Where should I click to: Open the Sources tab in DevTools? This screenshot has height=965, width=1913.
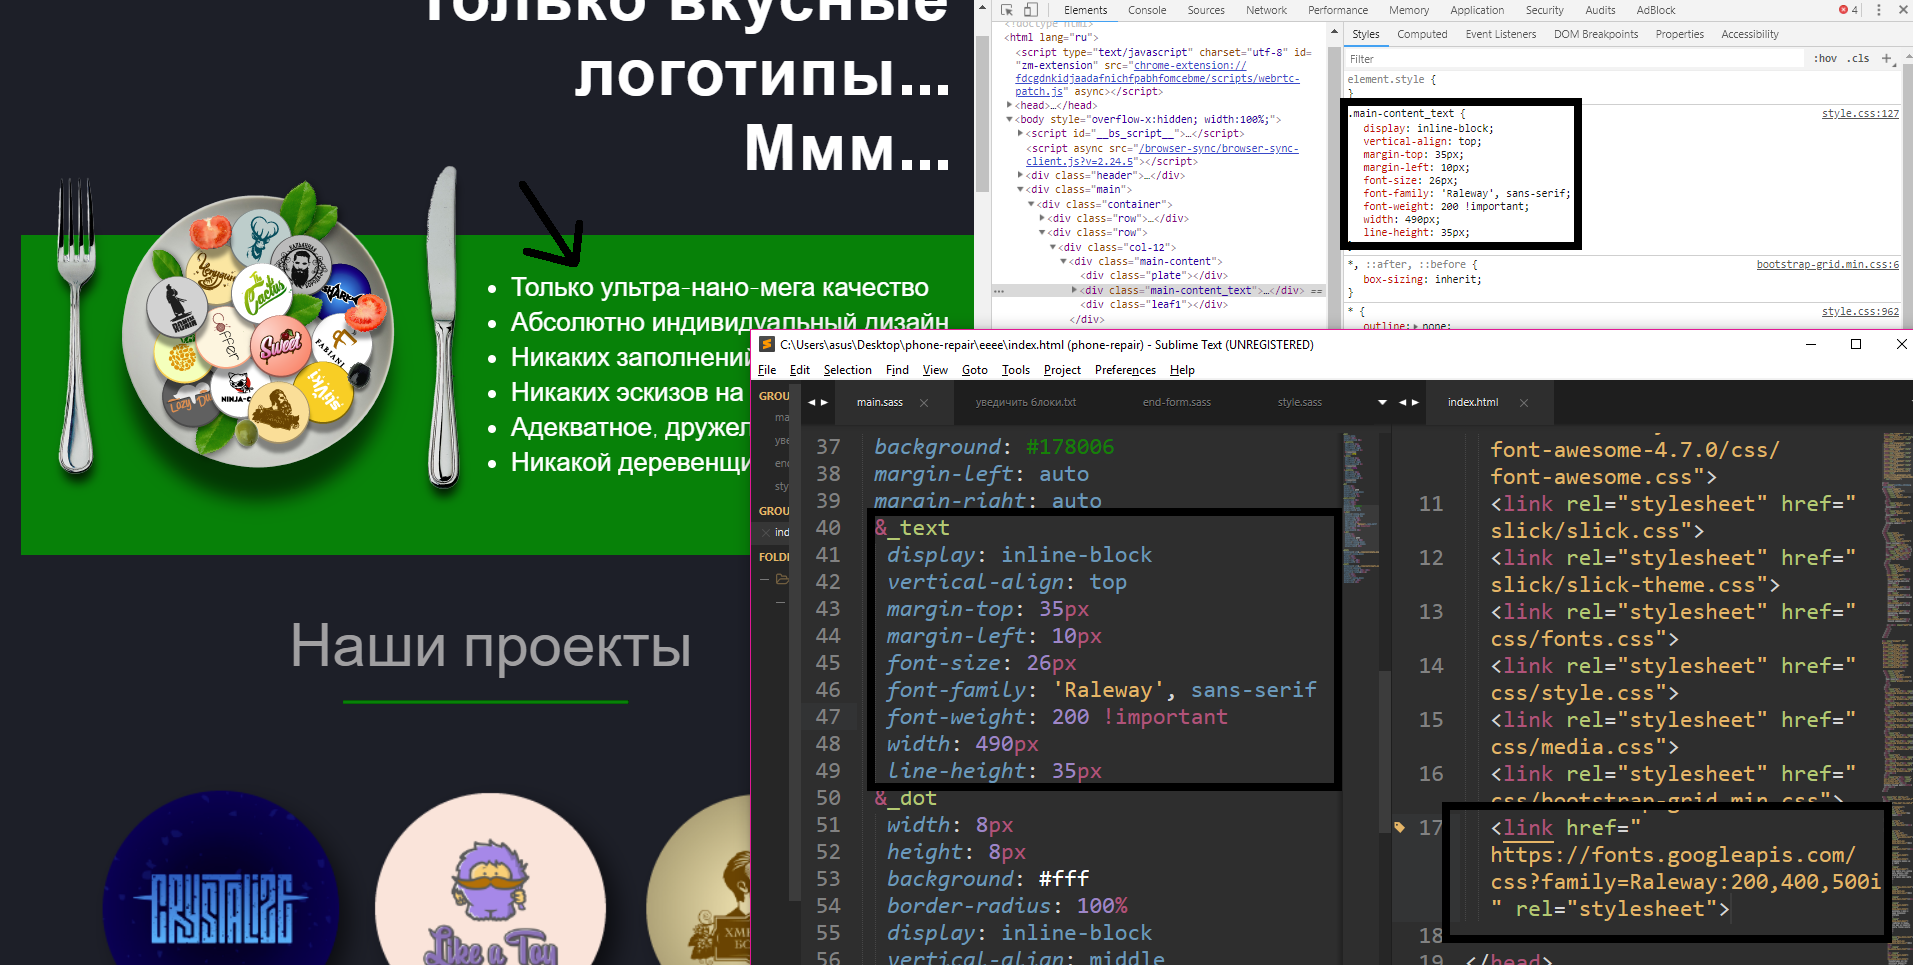pos(1206,10)
